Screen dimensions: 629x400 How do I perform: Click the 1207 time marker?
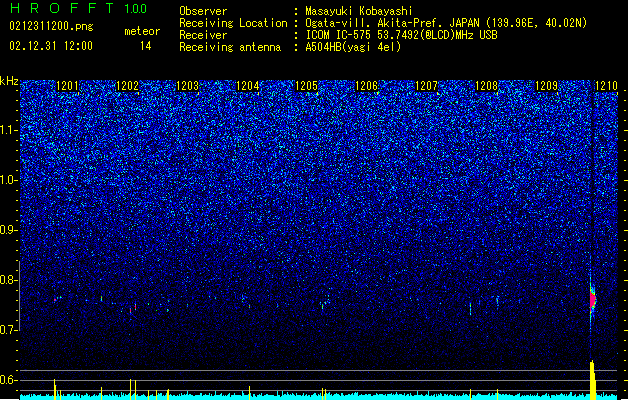(x=426, y=86)
